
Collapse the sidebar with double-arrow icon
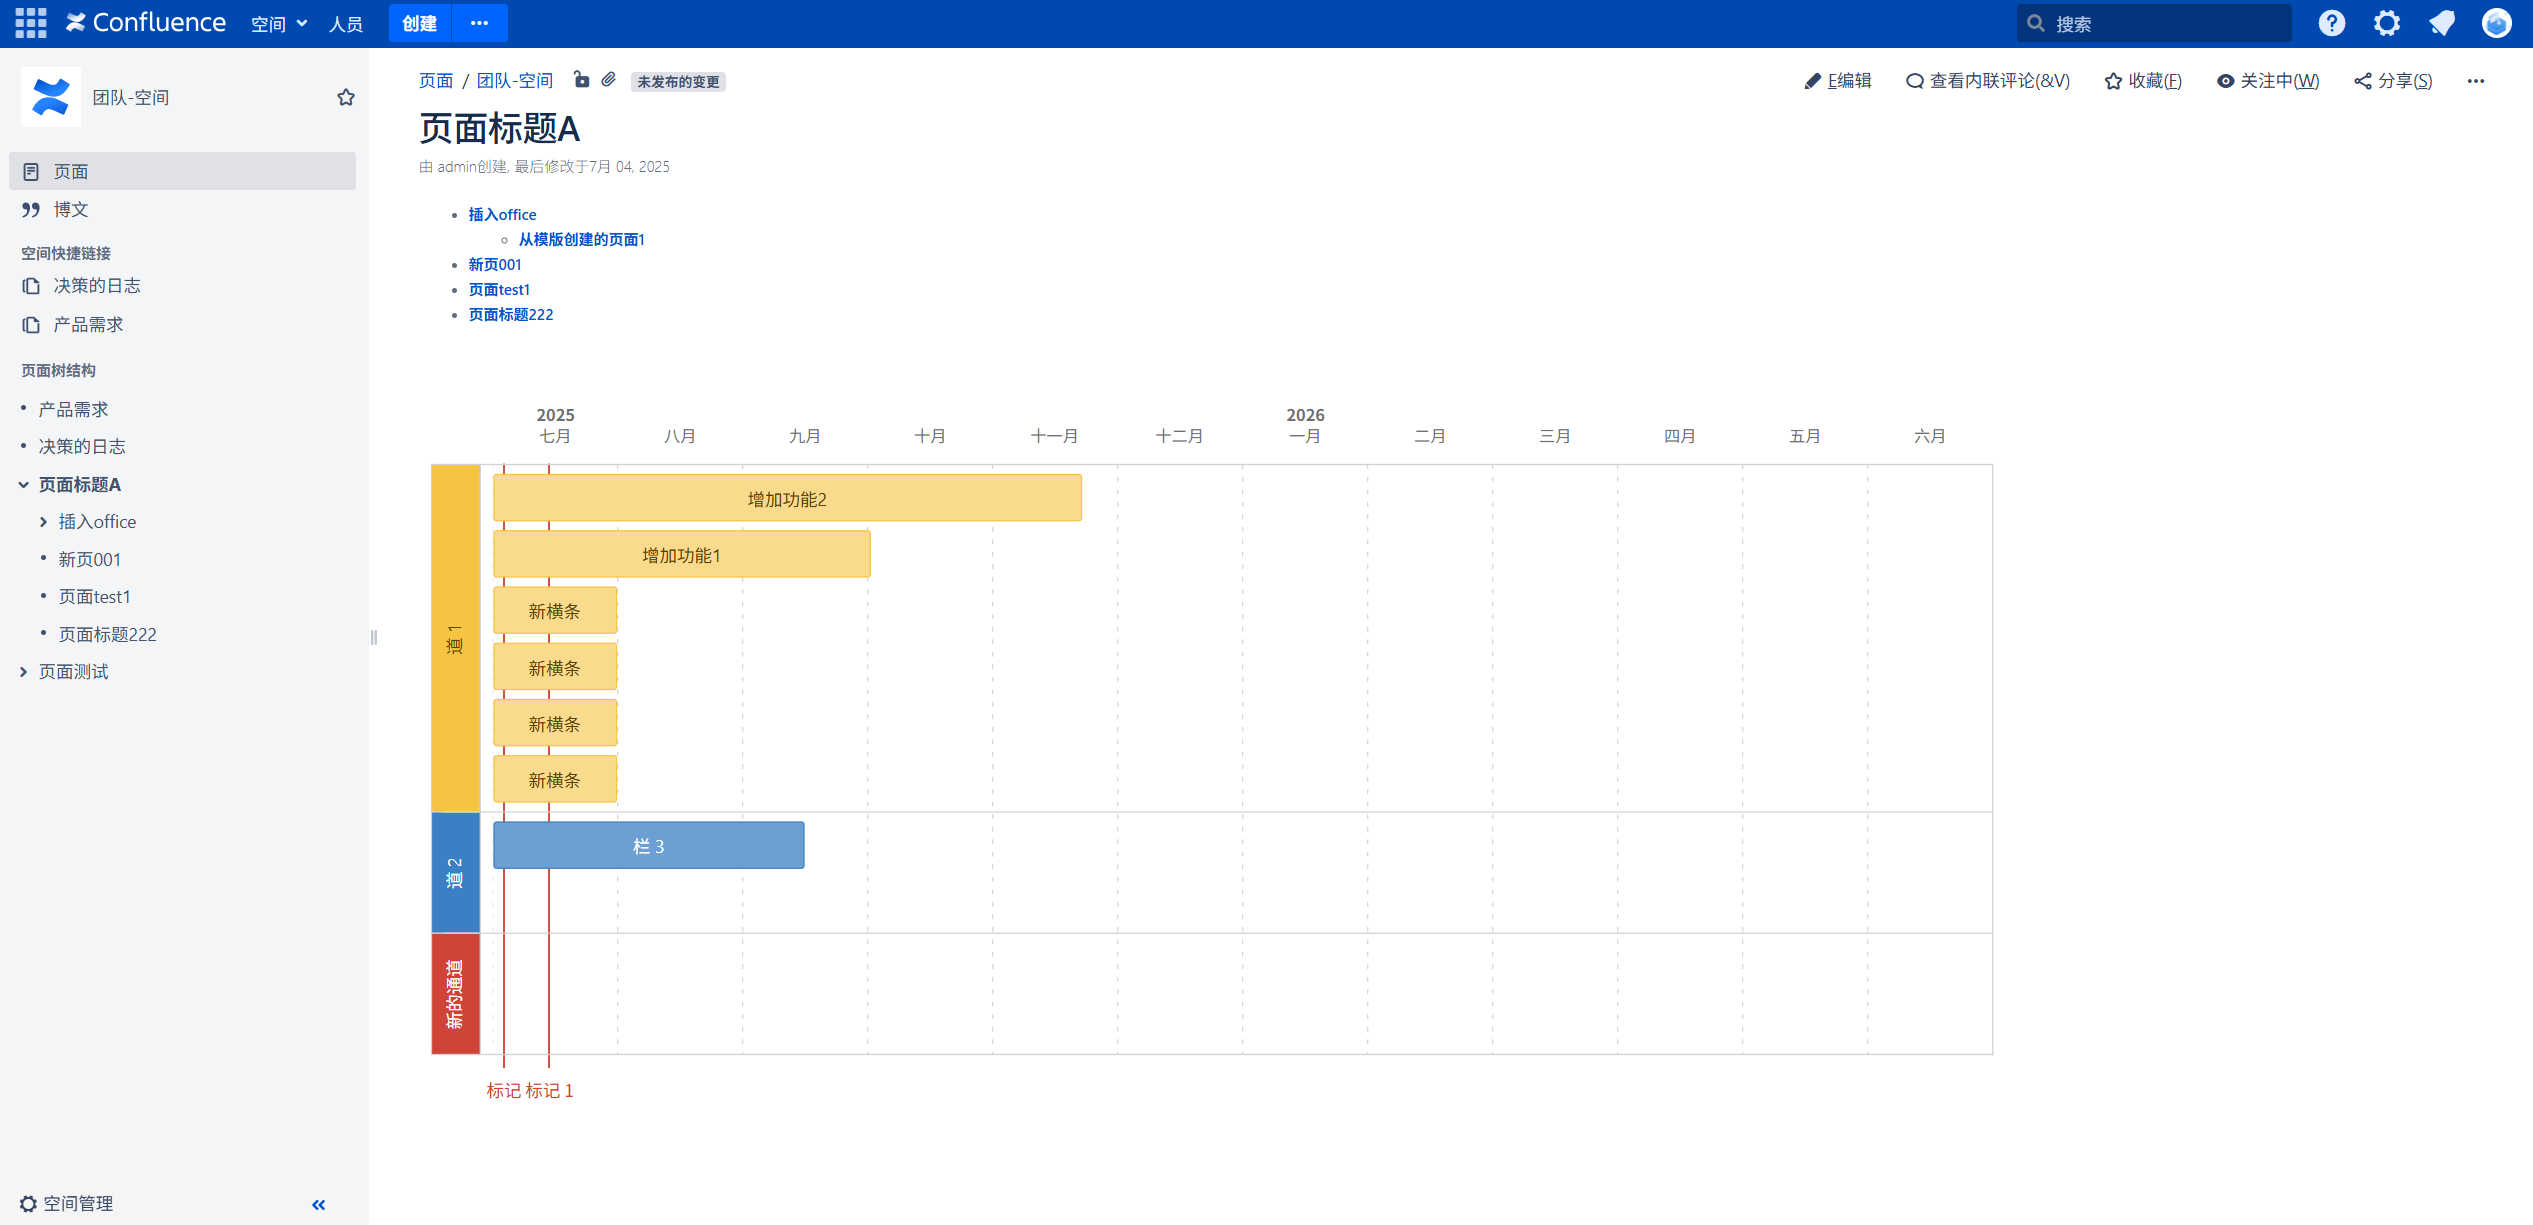(318, 1204)
